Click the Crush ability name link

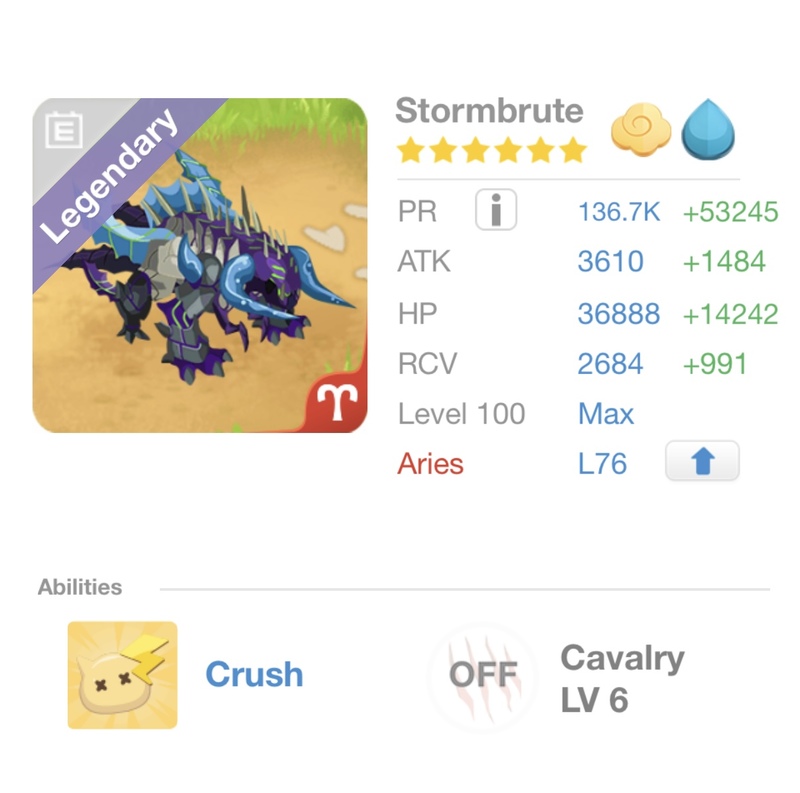(x=254, y=675)
